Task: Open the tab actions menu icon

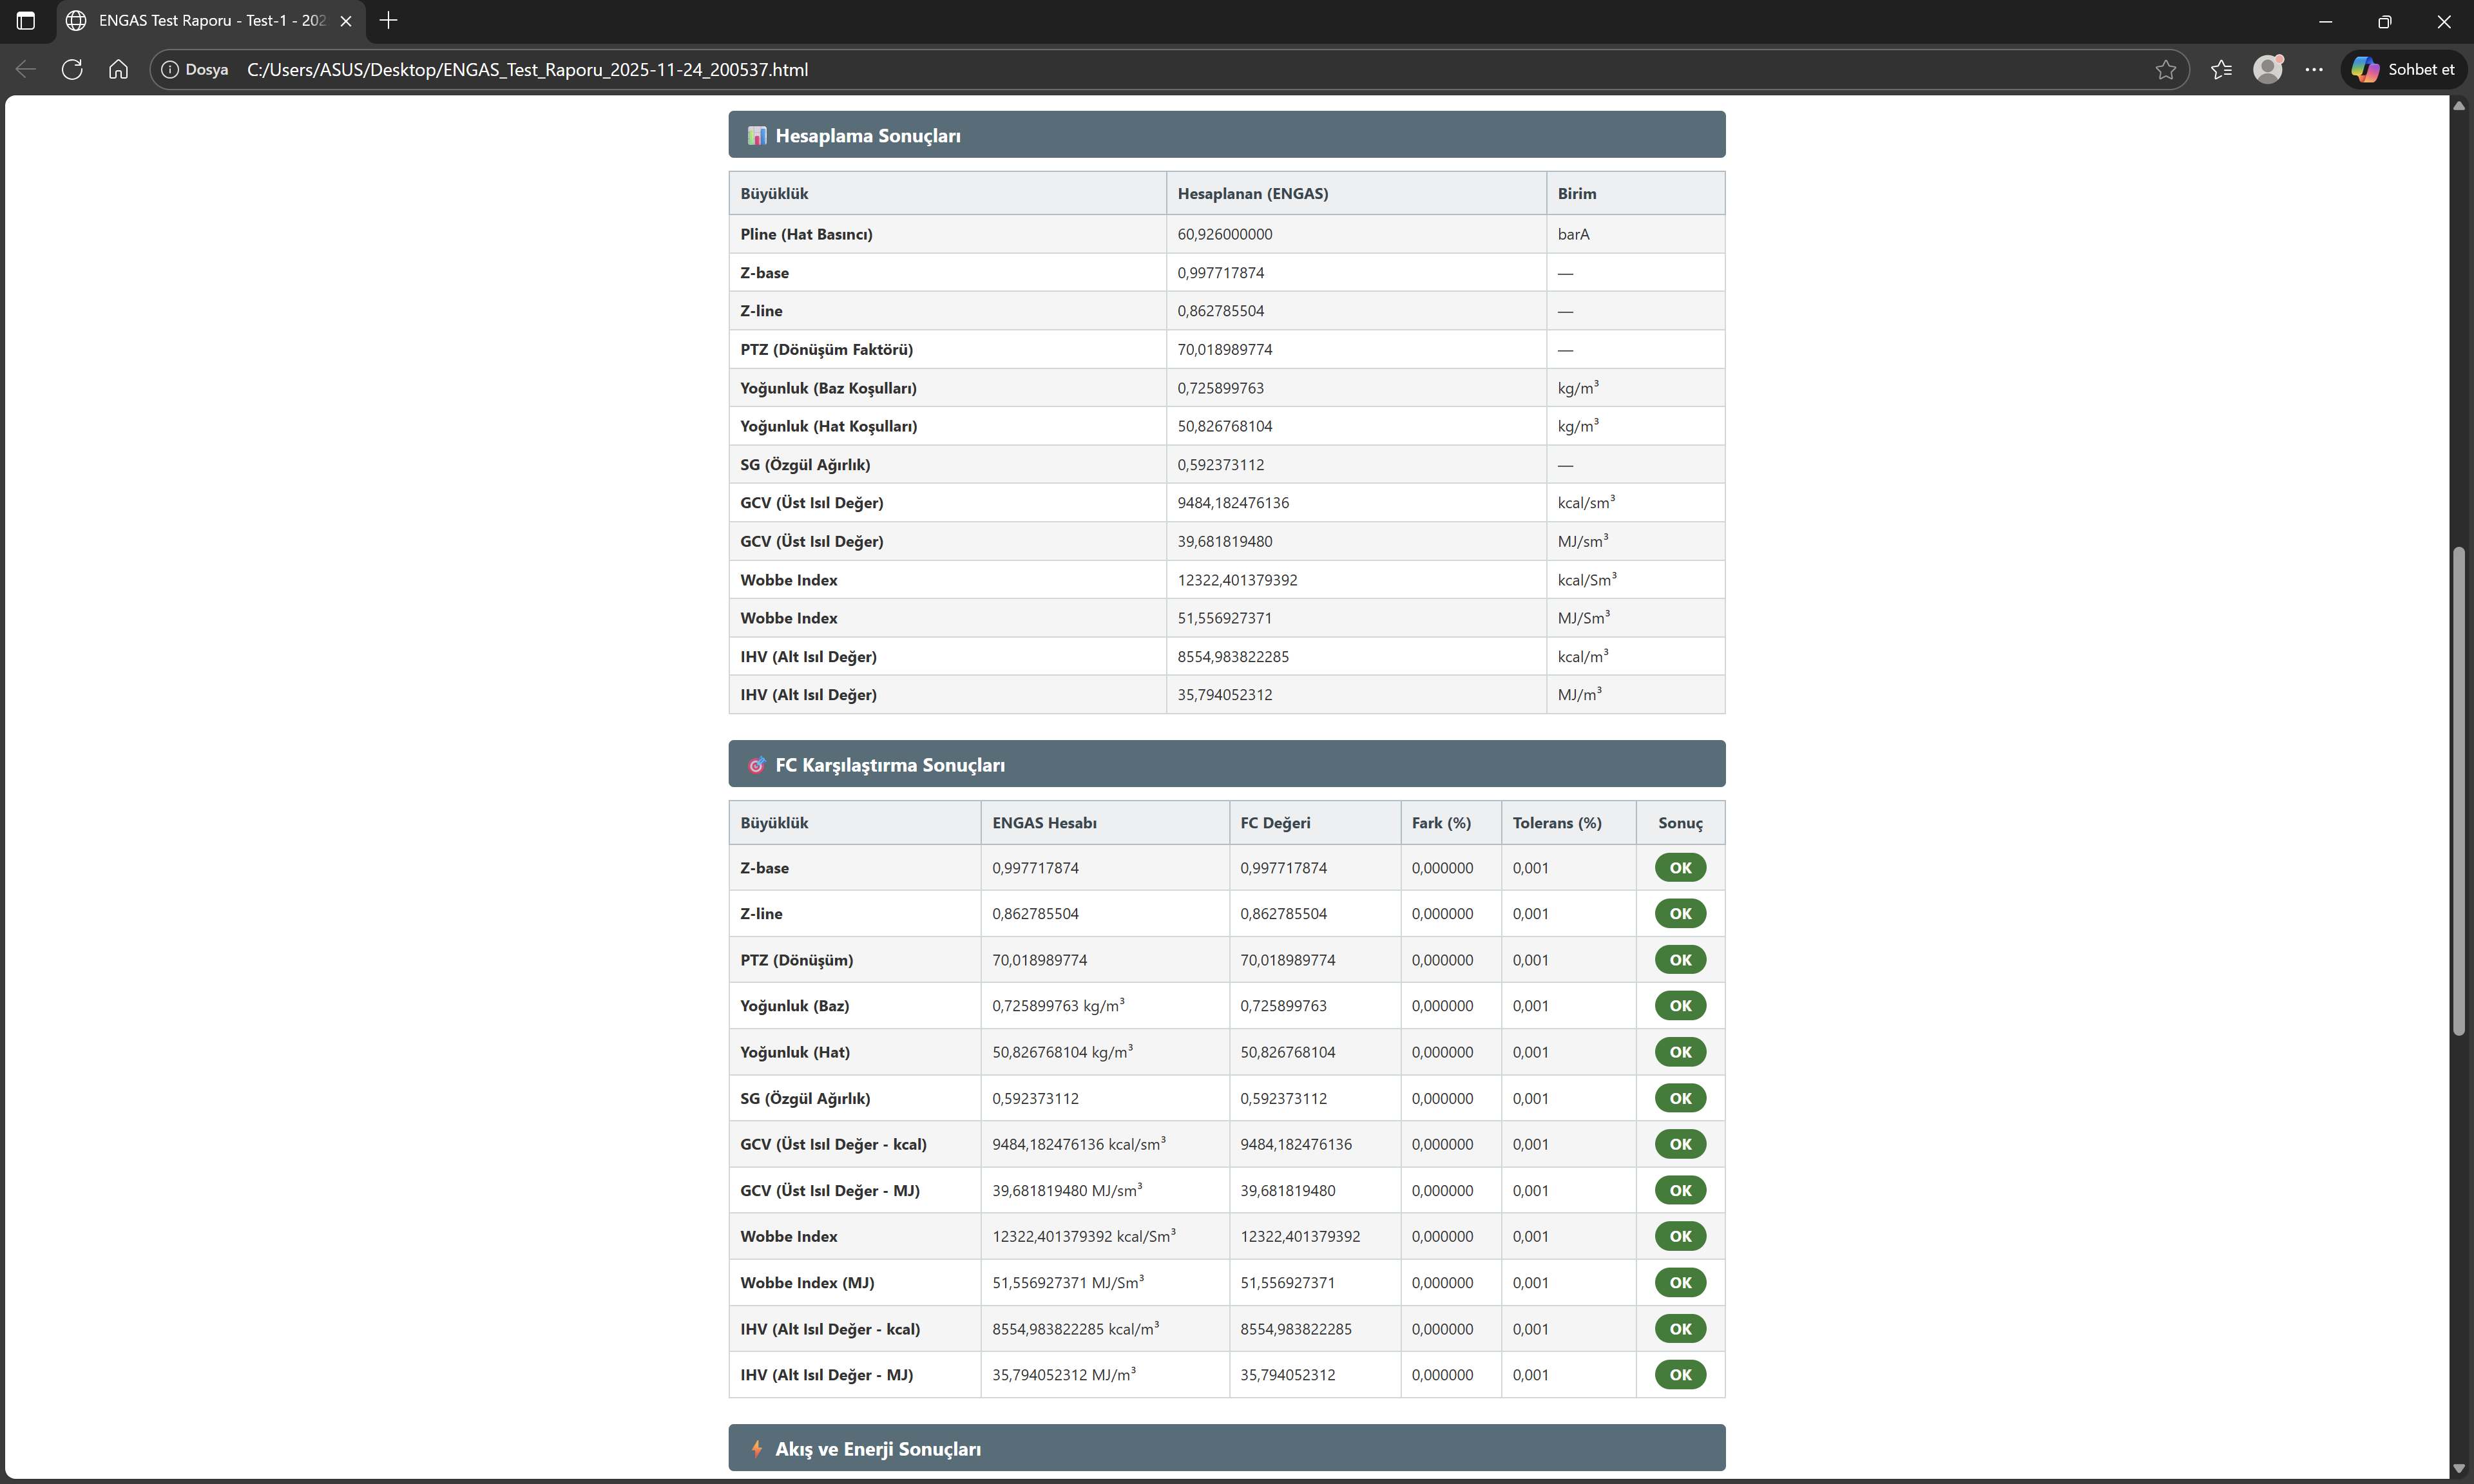Action: [x=26, y=20]
